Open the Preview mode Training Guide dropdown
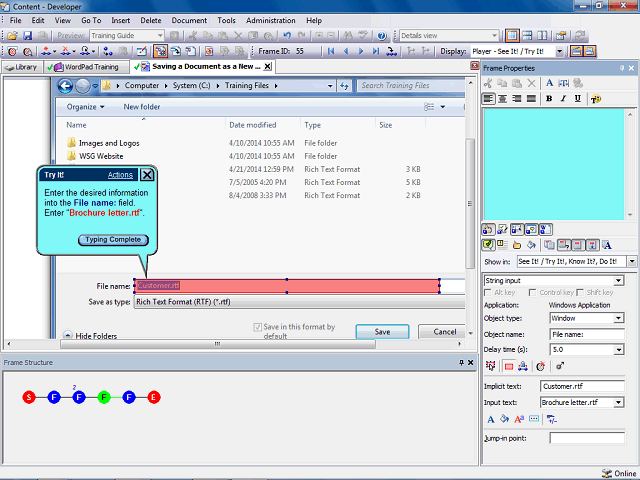Image resolution: width=640 pixels, height=480 pixels. coord(160,36)
